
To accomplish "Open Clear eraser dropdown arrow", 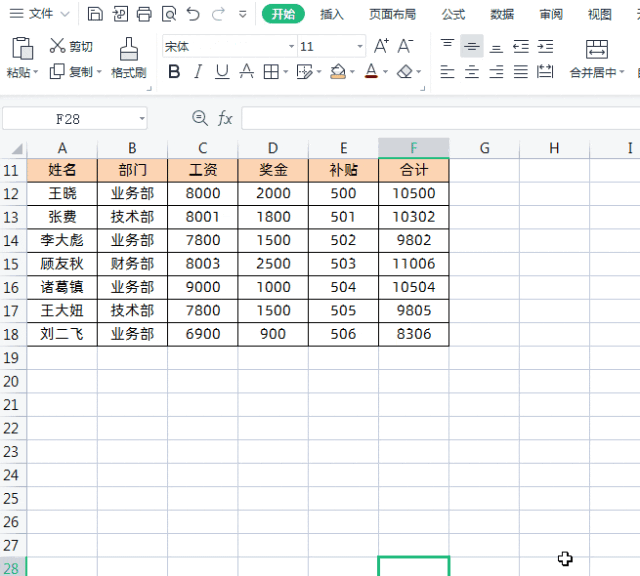I will [419, 72].
